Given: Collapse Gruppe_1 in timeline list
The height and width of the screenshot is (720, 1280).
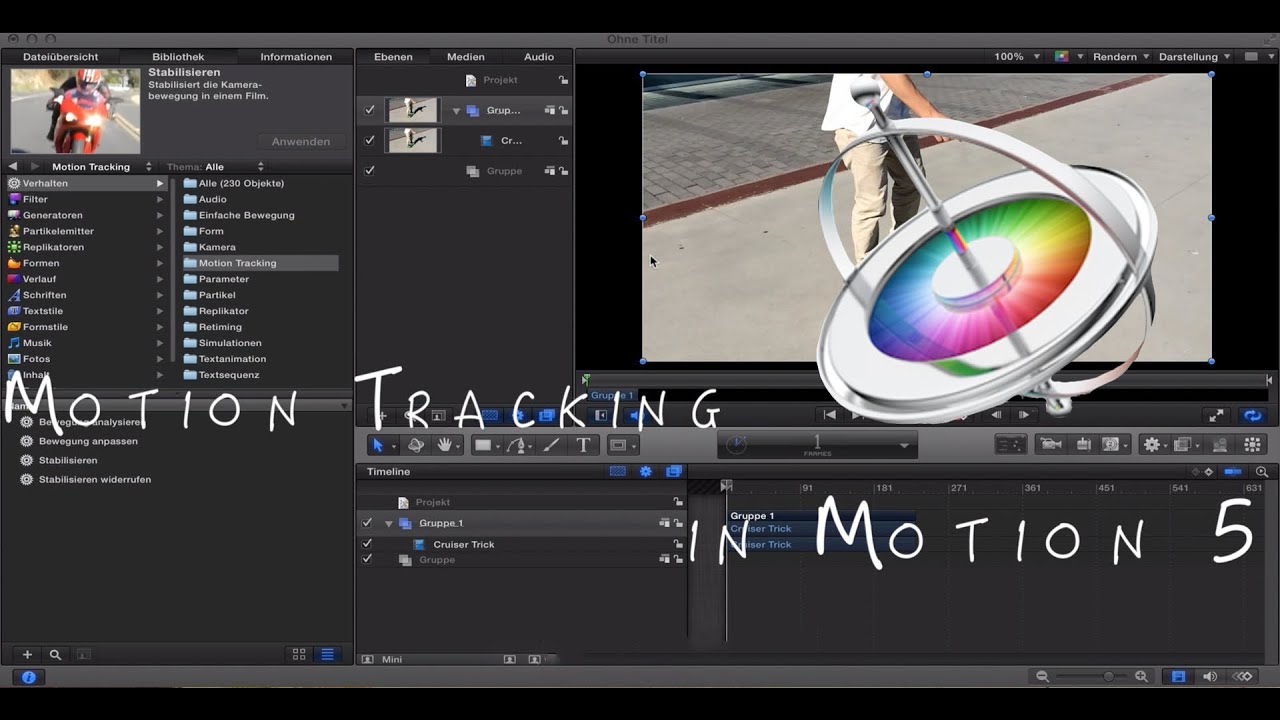Looking at the screenshot, I should coord(389,524).
